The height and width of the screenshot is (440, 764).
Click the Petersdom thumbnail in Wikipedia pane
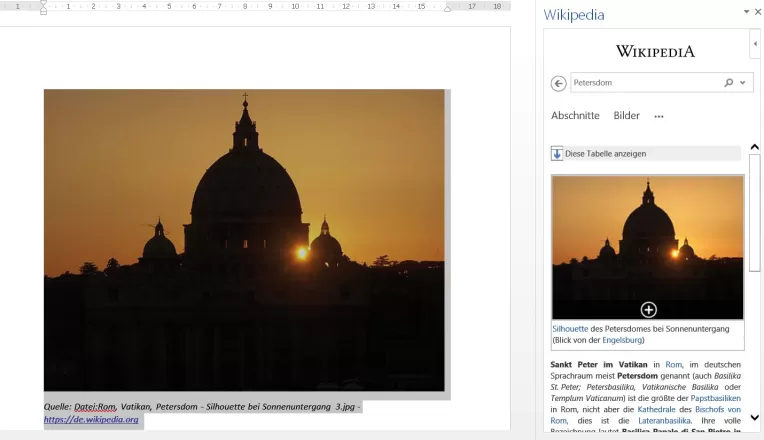coord(648,247)
